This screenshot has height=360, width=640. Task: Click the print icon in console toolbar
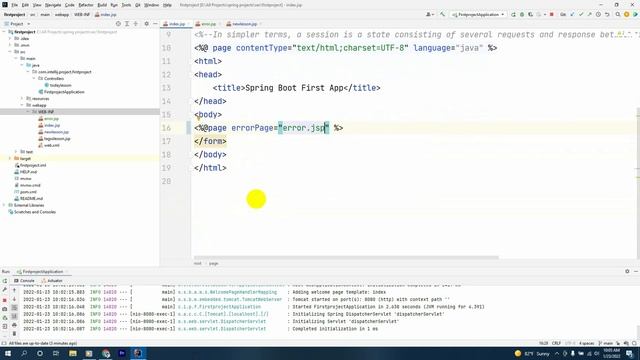pos(14,325)
